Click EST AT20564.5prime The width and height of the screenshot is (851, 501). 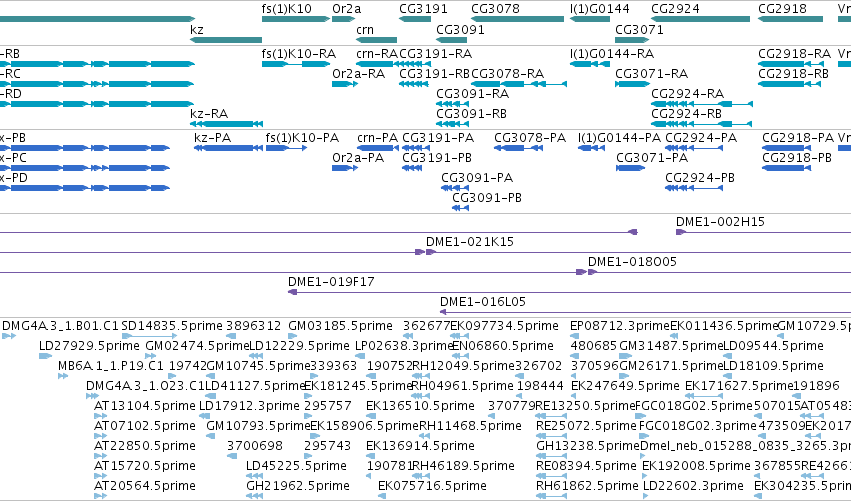click(x=144, y=487)
